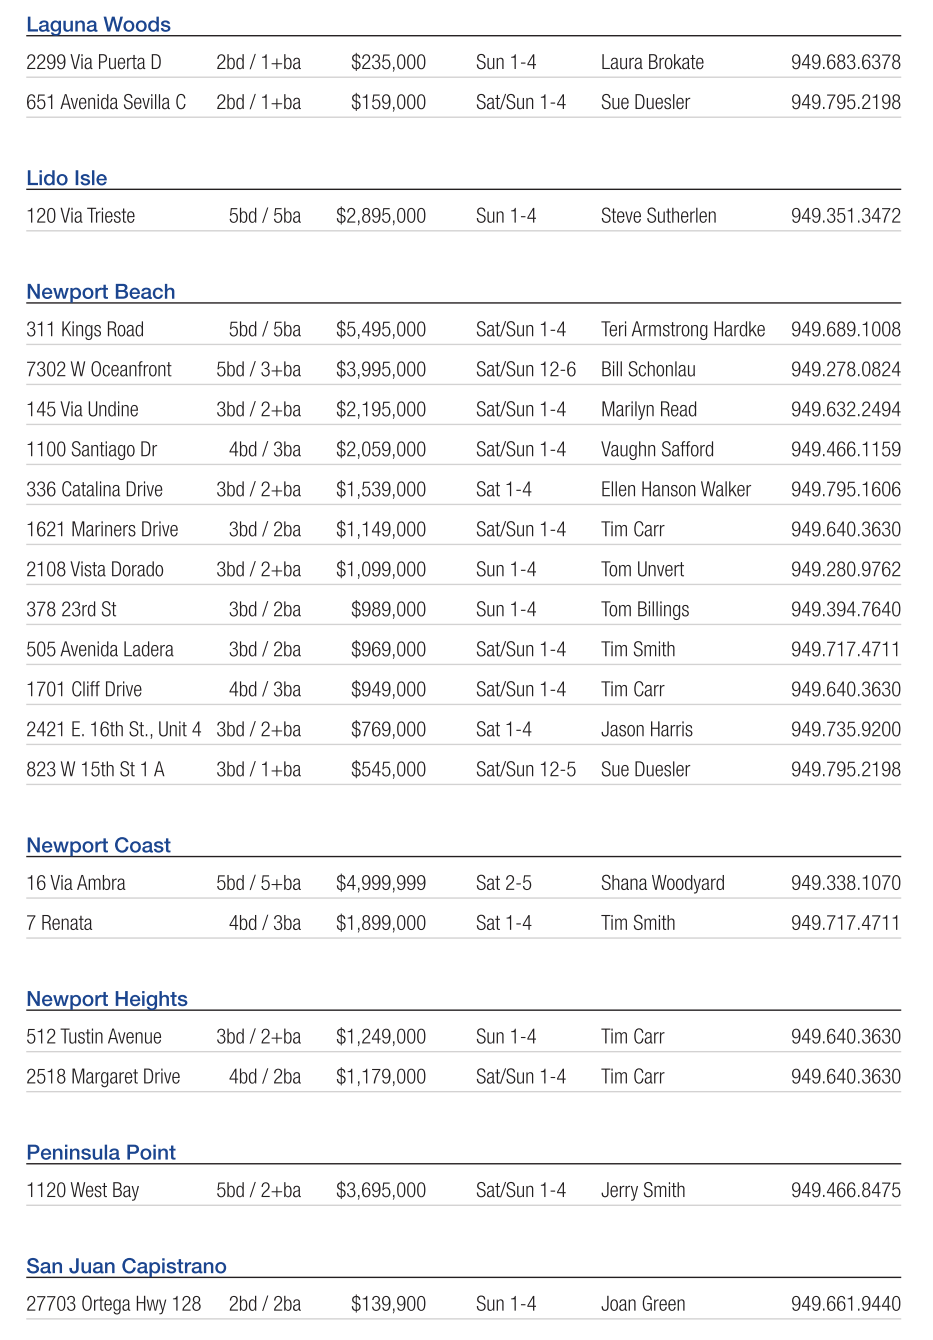Click agent name Tom Billings
This screenshot has width=933, height=1340.
point(644,610)
